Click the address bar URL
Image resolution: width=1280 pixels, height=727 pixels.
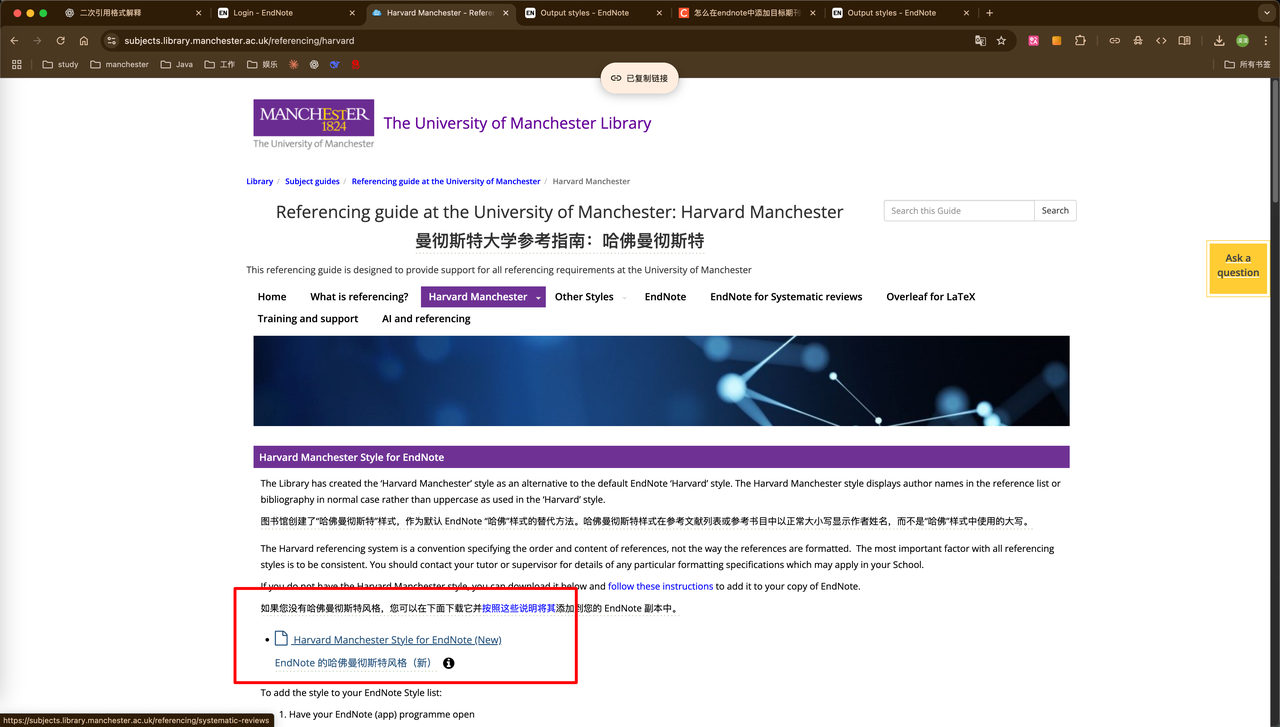point(239,41)
